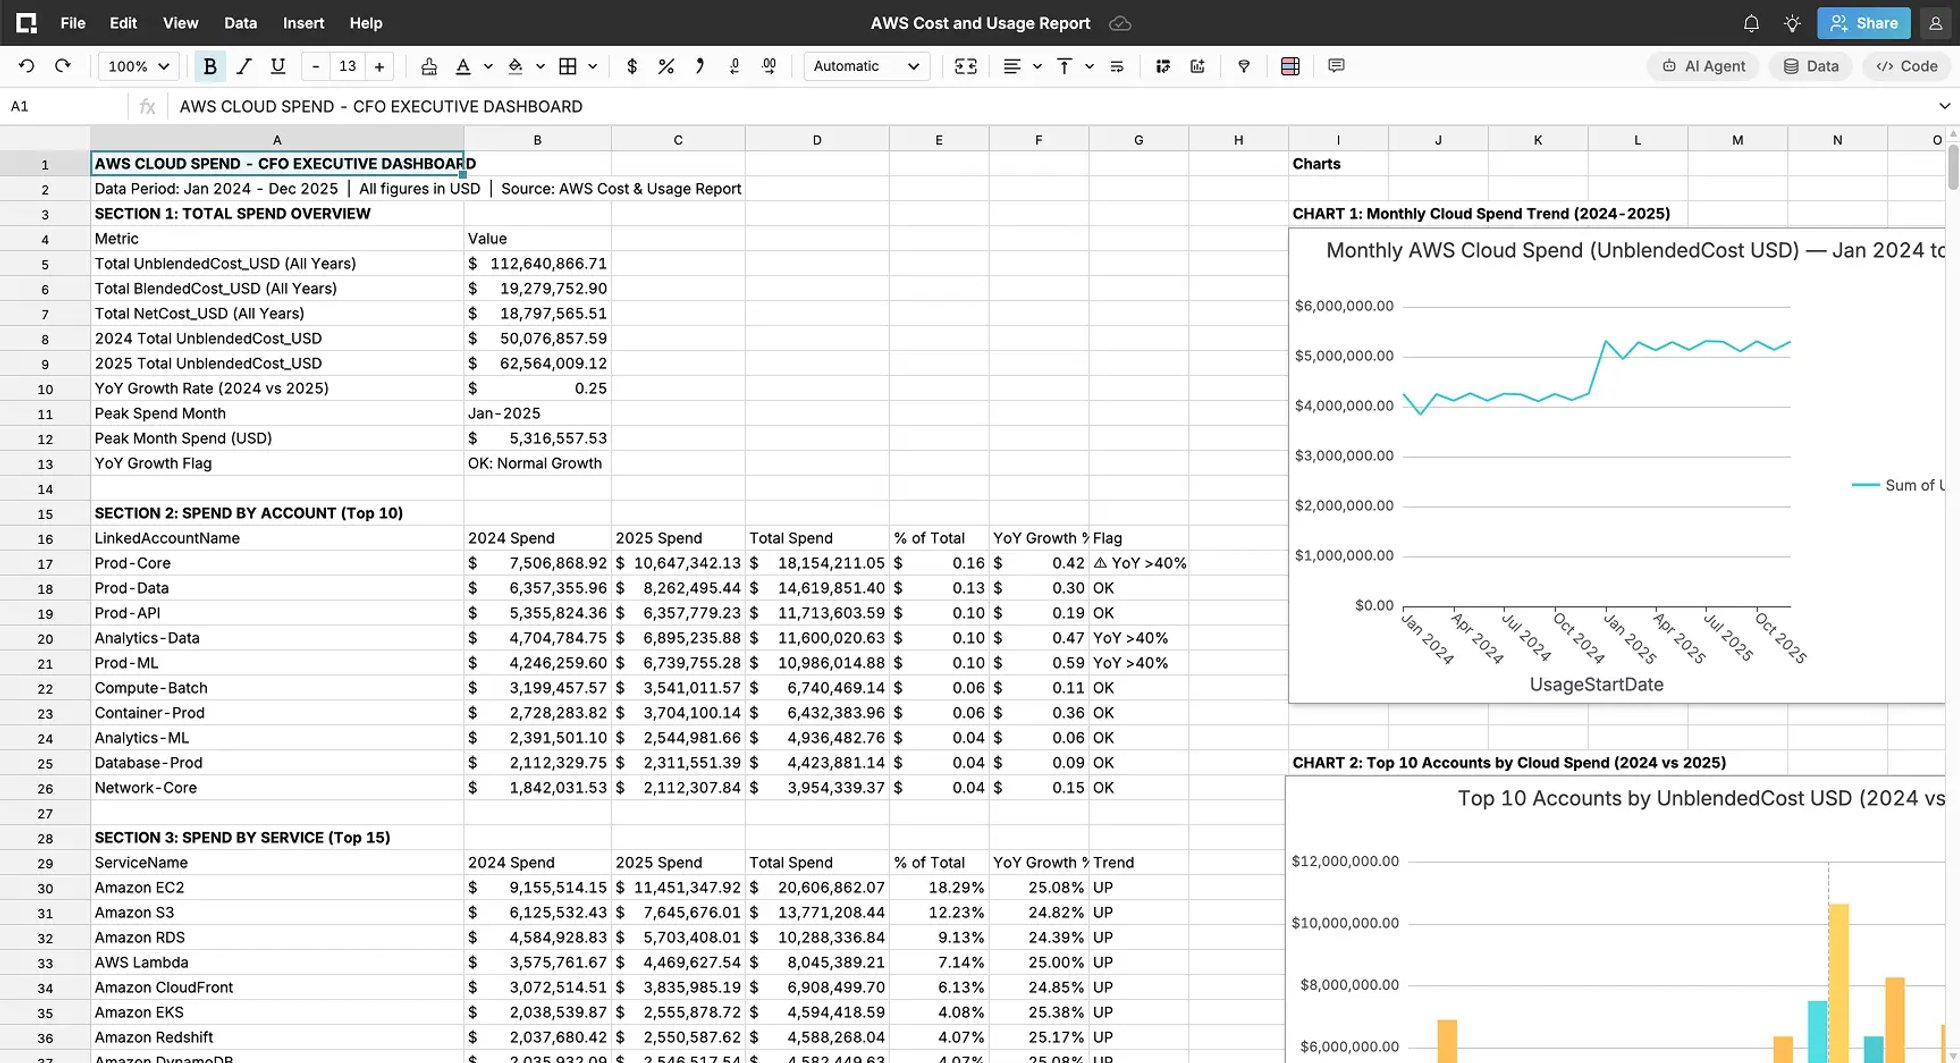This screenshot has height=1063, width=1960.
Task: Open the Data menu
Action: point(240,23)
